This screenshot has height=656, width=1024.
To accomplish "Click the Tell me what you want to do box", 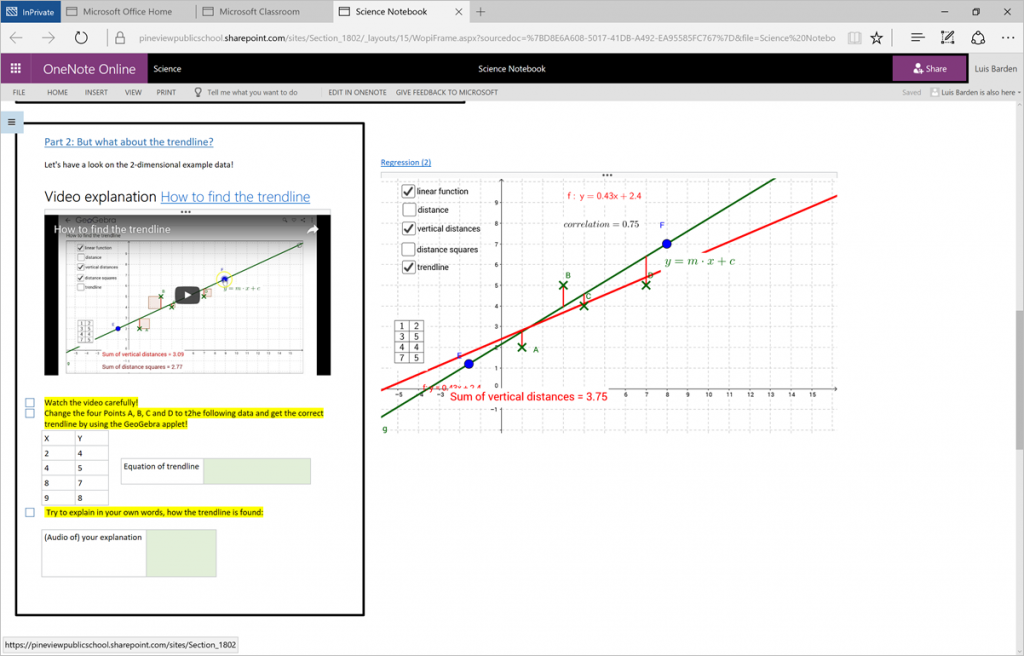I will (x=252, y=93).
